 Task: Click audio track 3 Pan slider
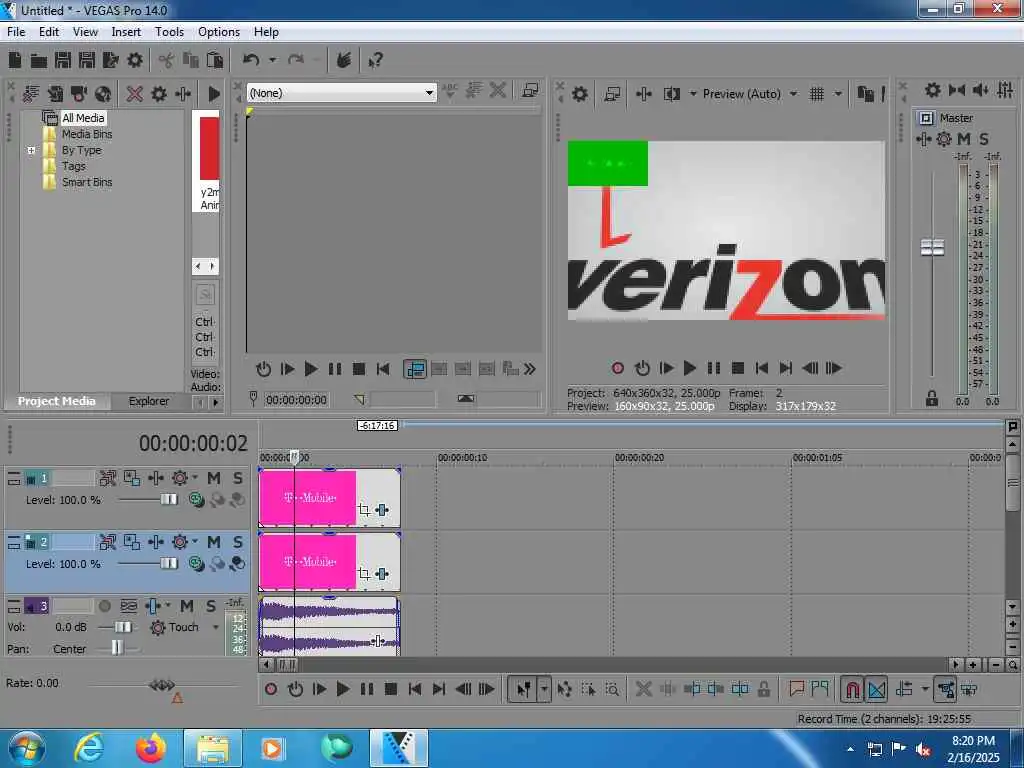117,648
